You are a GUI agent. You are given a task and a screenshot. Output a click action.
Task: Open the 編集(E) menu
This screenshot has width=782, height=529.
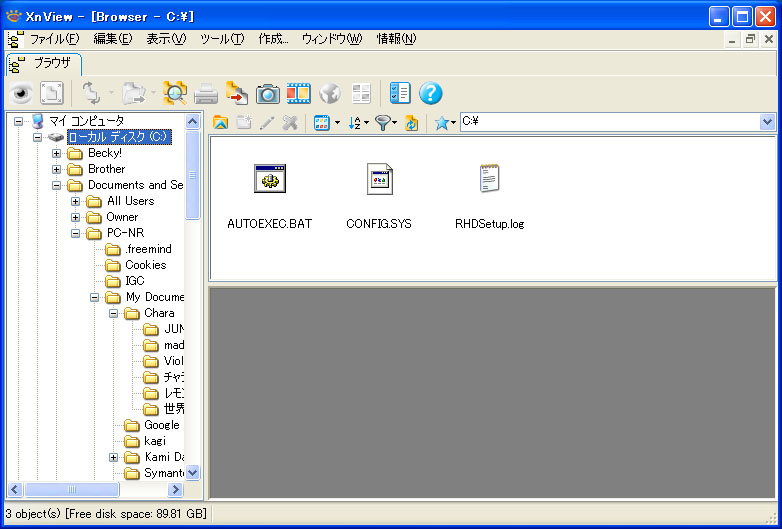[113, 39]
